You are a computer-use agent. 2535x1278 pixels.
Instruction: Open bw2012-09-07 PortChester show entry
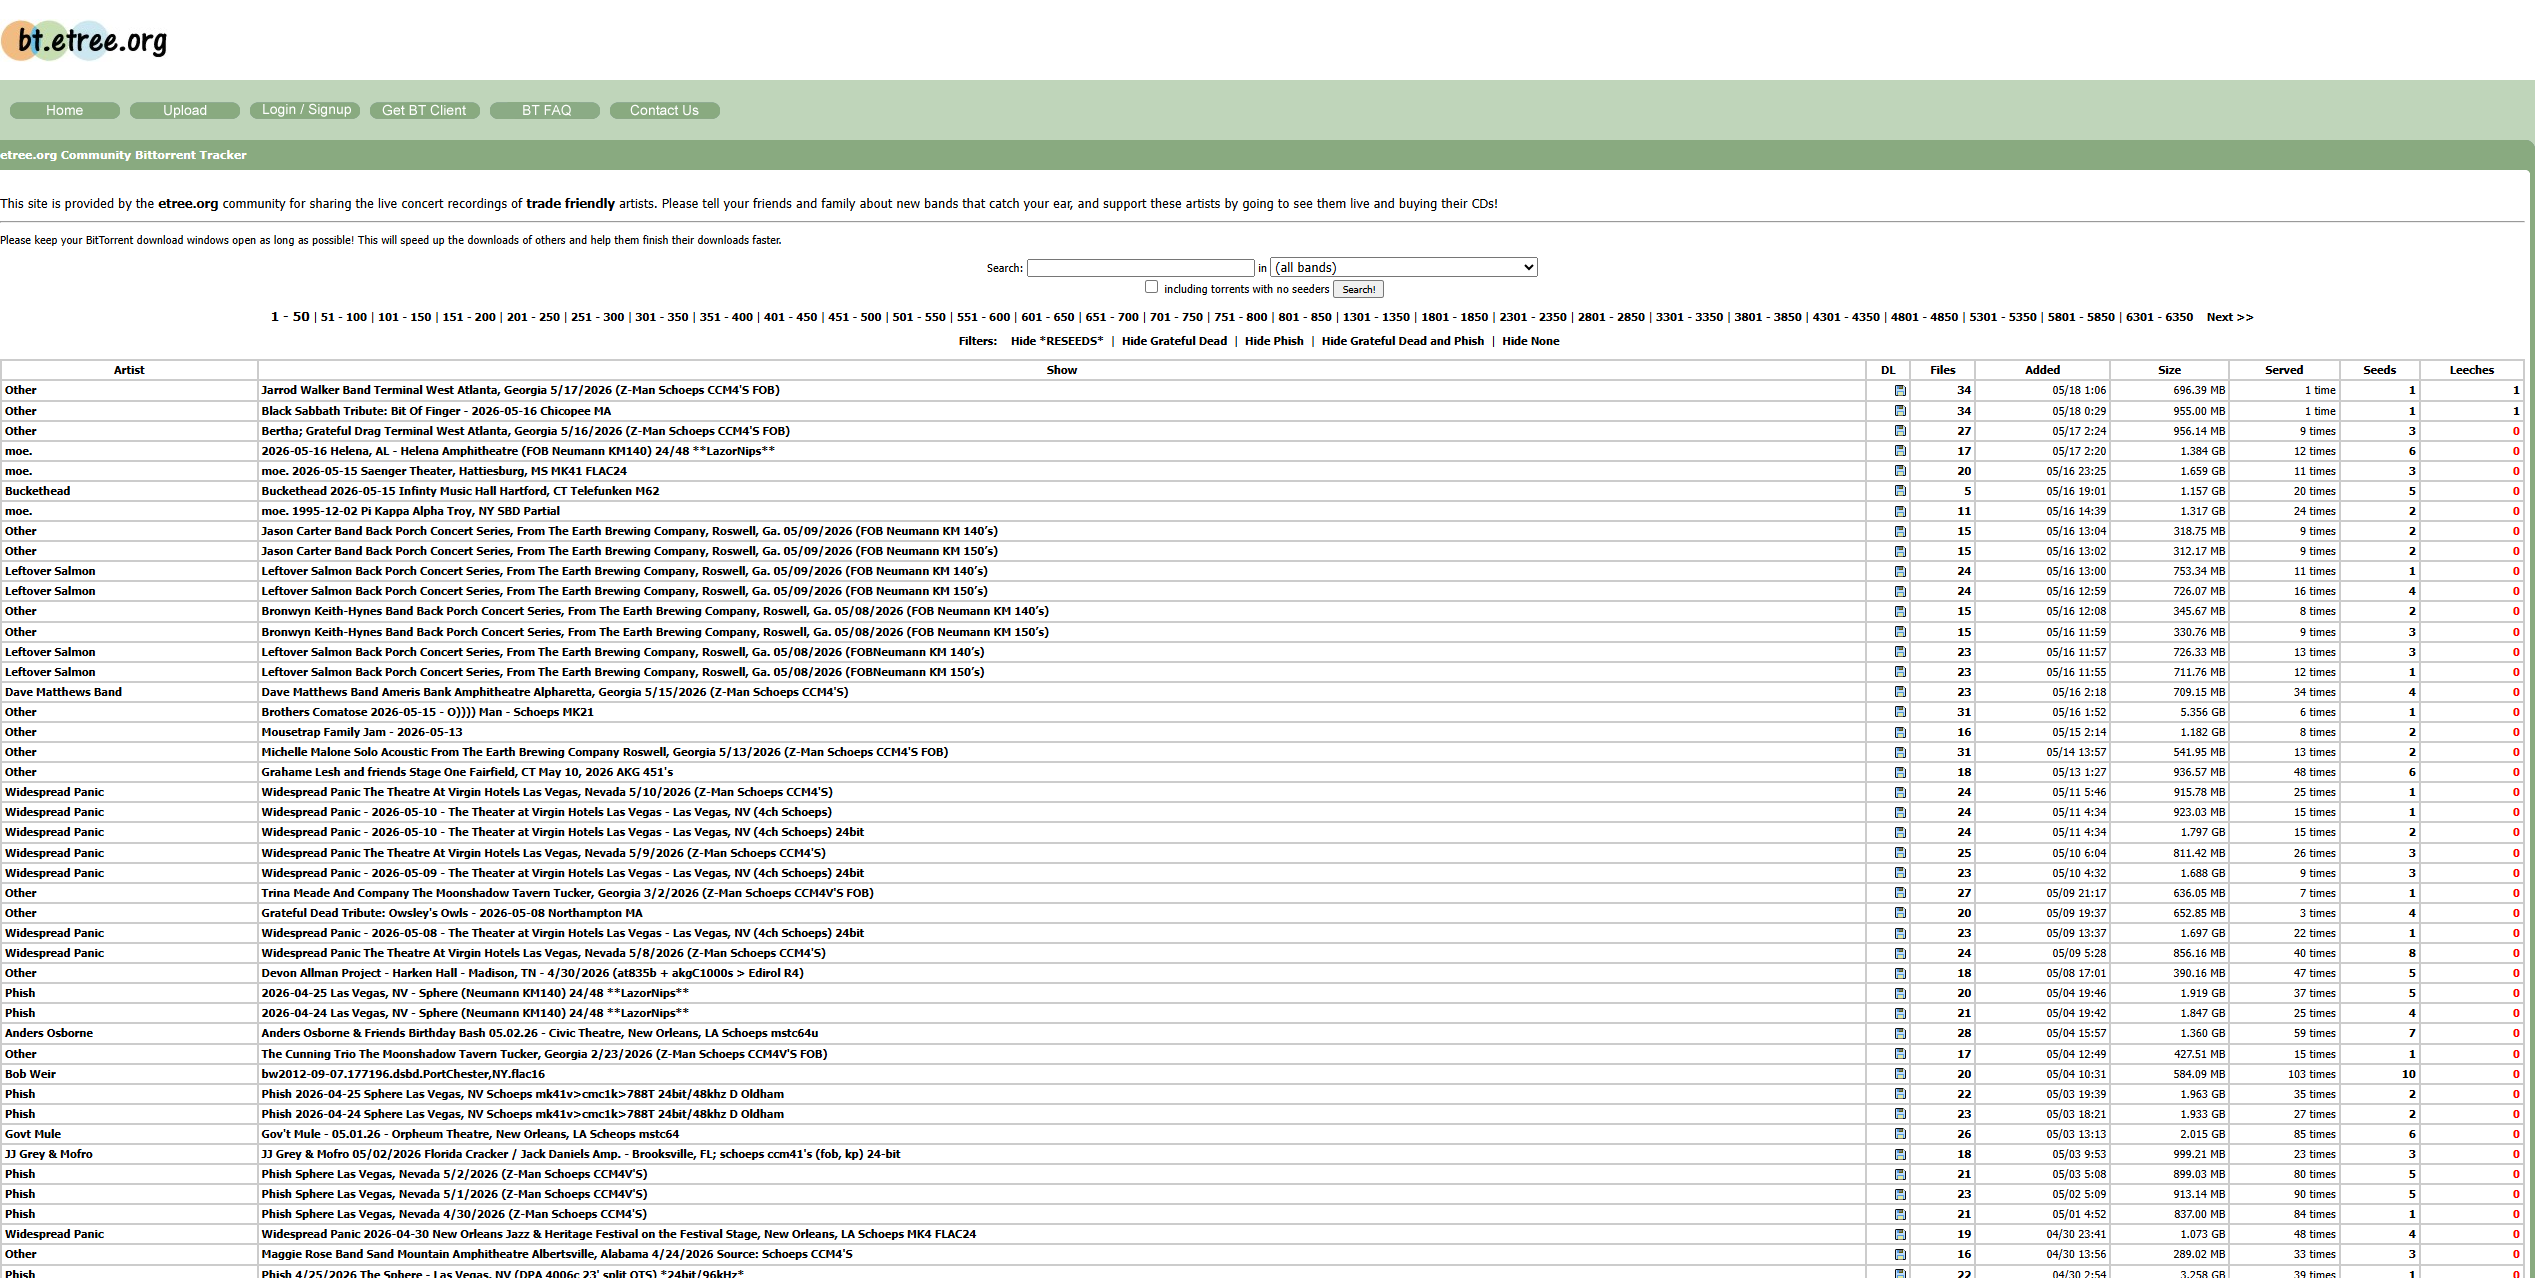click(x=403, y=1074)
